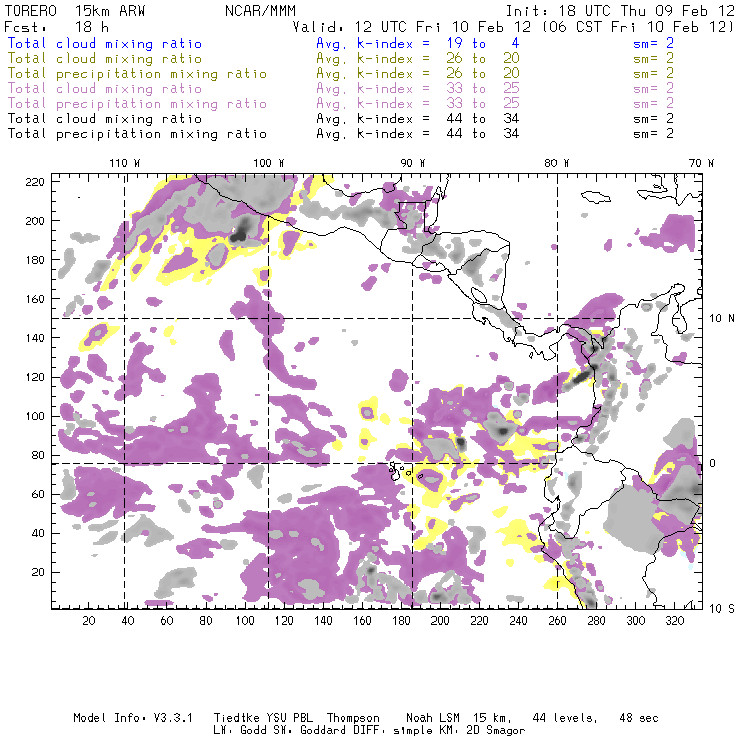Select the equator "0" latitude label
740x740 pixels.
pos(713,463)
